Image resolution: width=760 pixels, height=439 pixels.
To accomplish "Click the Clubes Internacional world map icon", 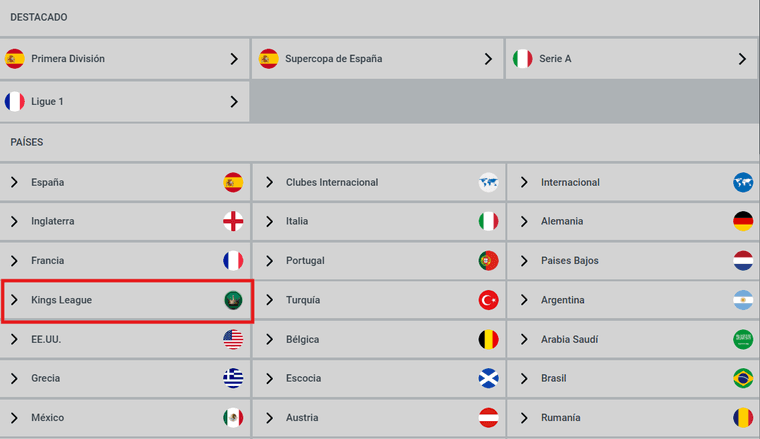I will (x=488, y=182).
